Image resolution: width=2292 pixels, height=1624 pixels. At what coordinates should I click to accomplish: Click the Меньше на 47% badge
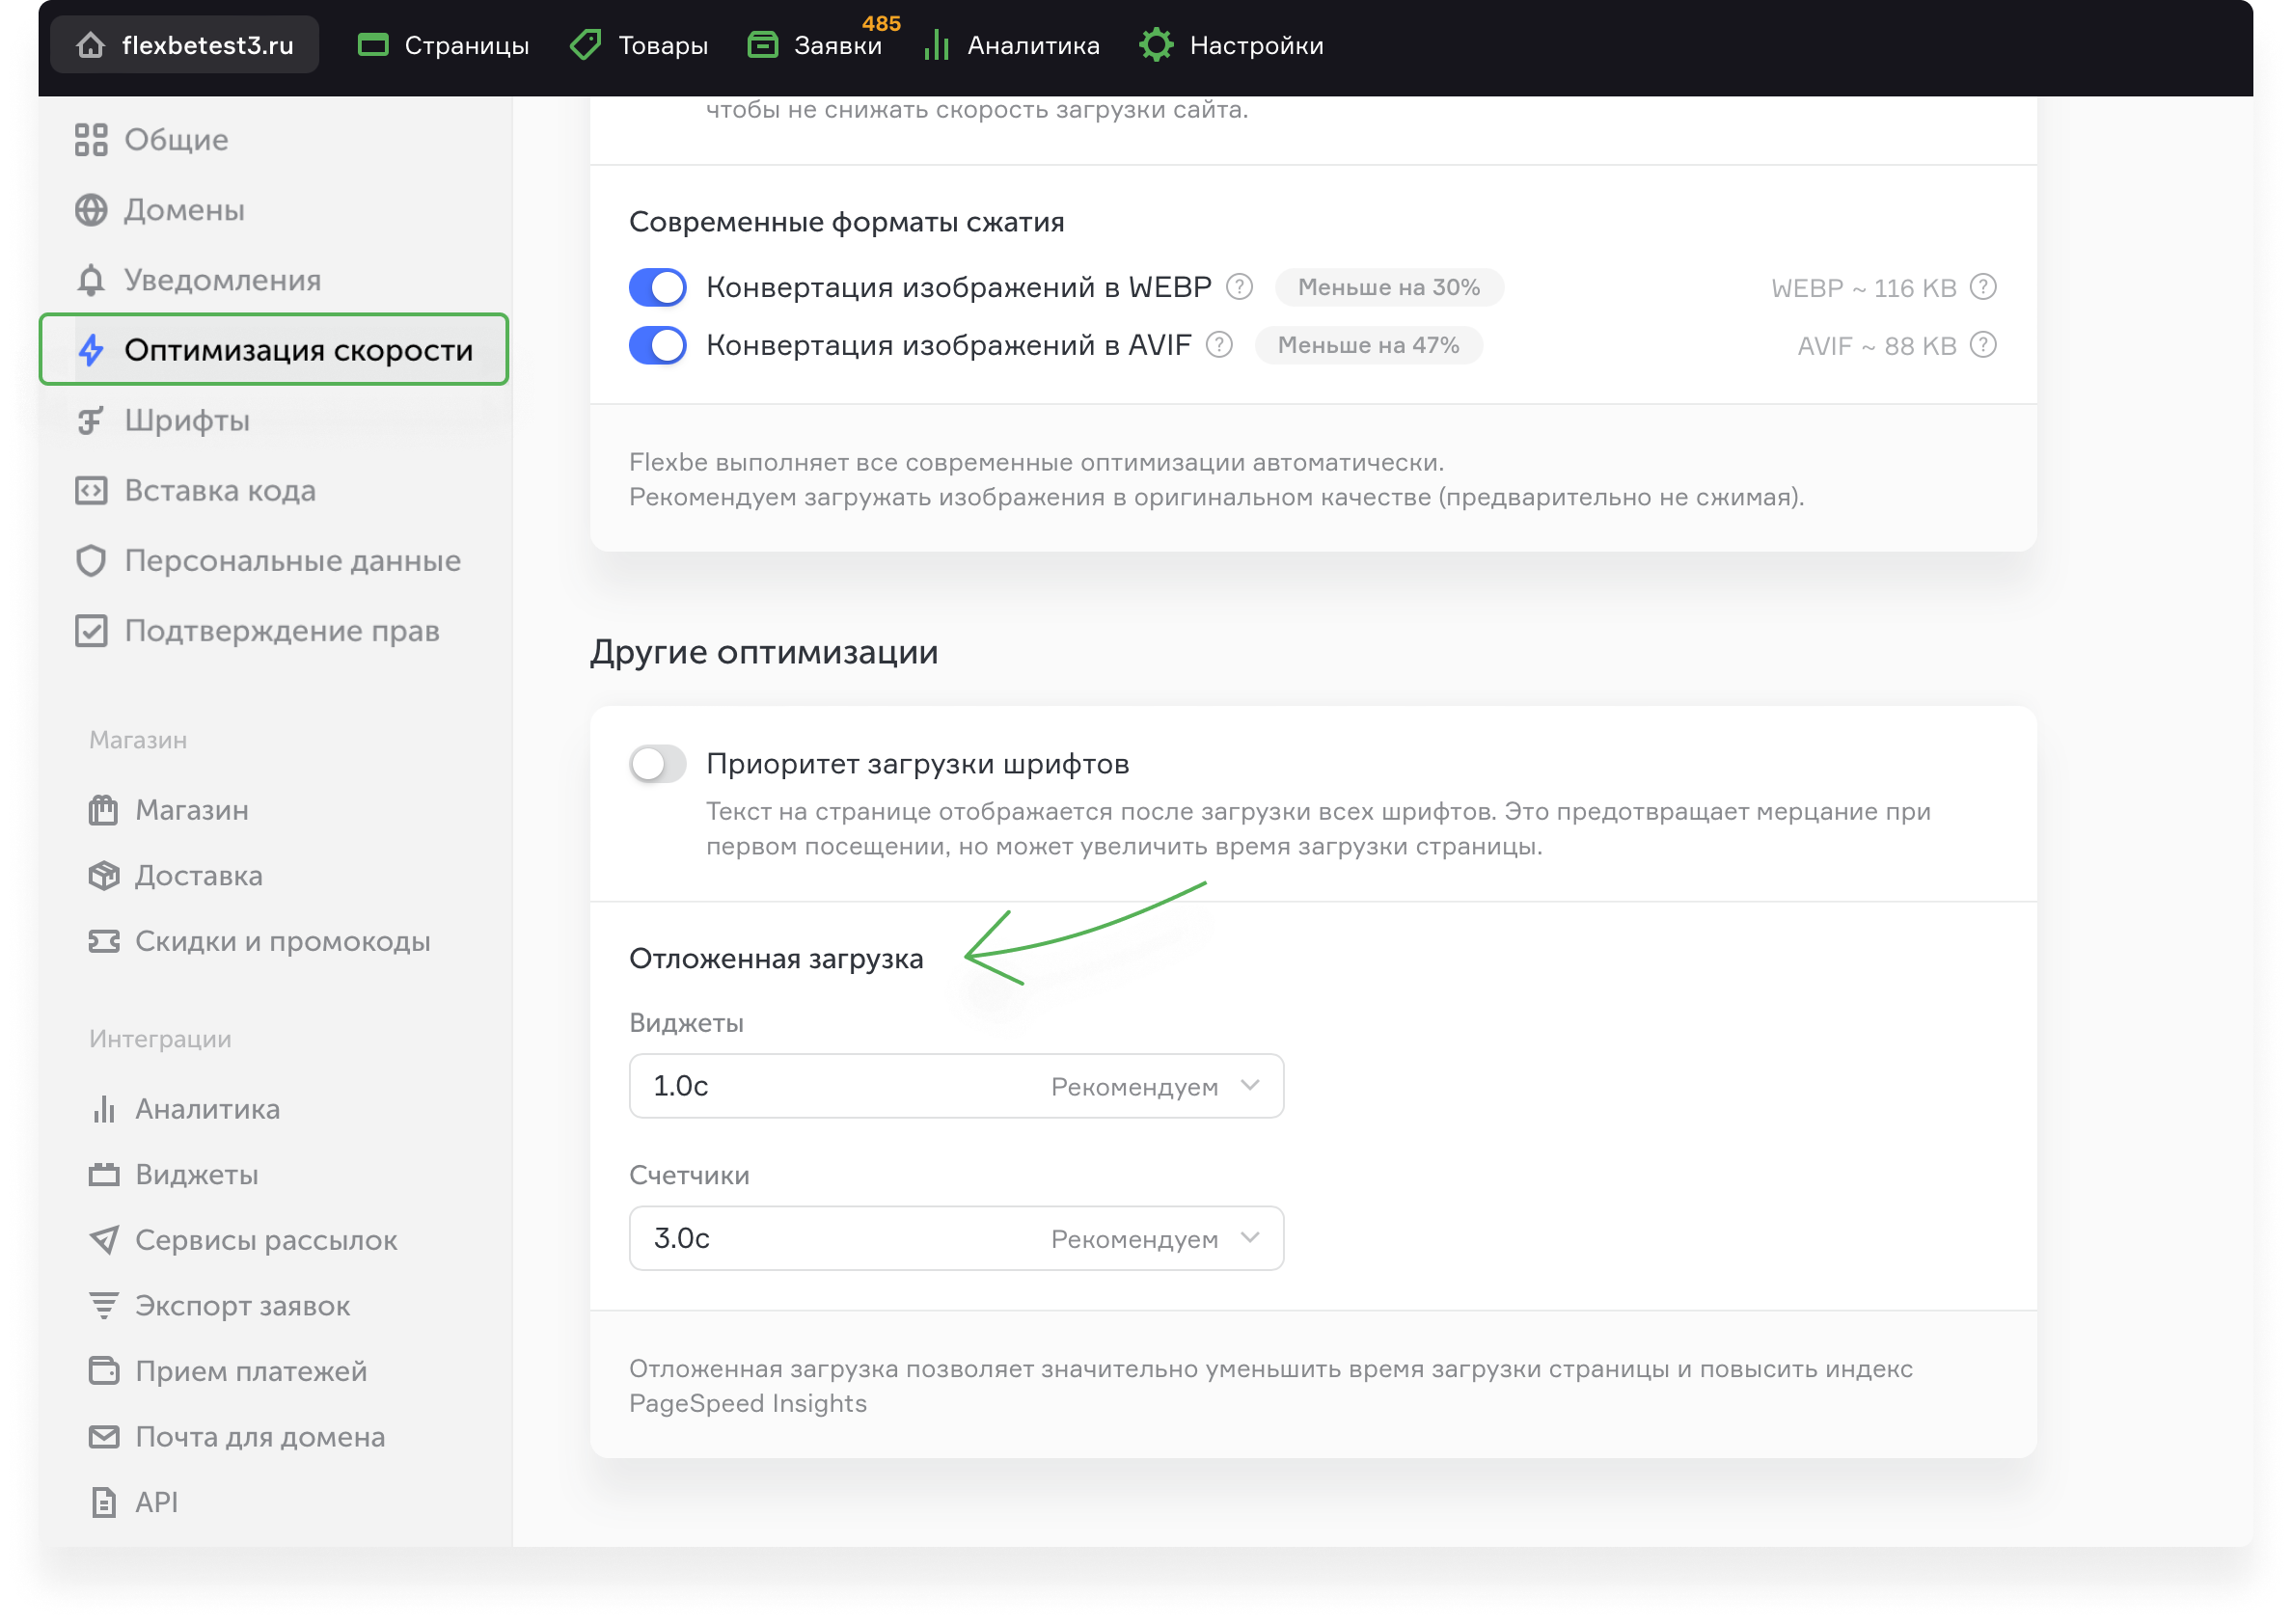click(x=1369, y=345)
